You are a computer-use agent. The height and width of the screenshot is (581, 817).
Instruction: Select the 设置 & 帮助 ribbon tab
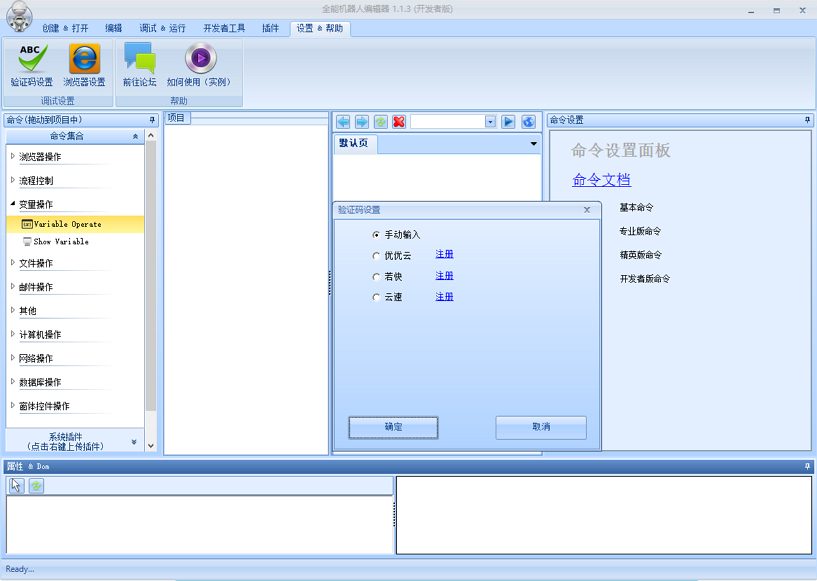tap(320, 28)
